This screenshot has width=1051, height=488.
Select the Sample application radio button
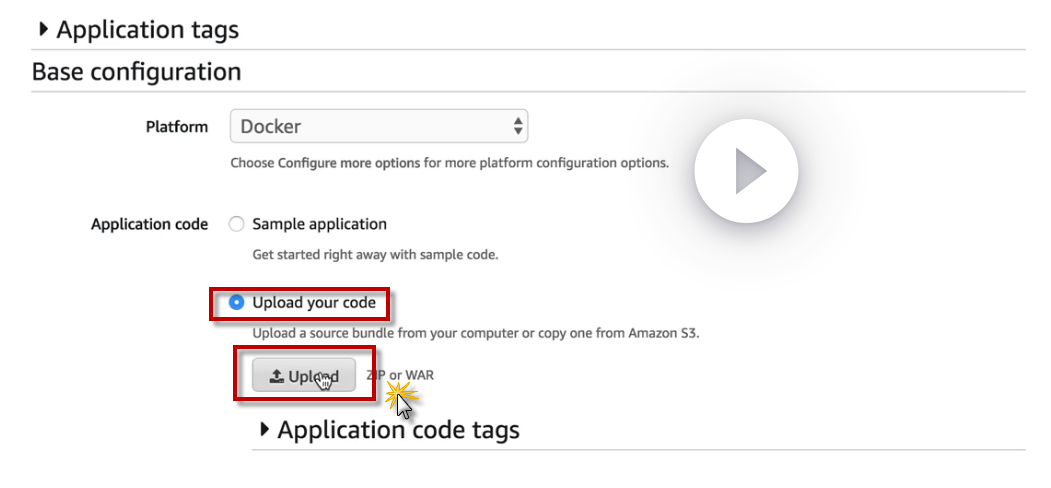(x=237, y=224)
